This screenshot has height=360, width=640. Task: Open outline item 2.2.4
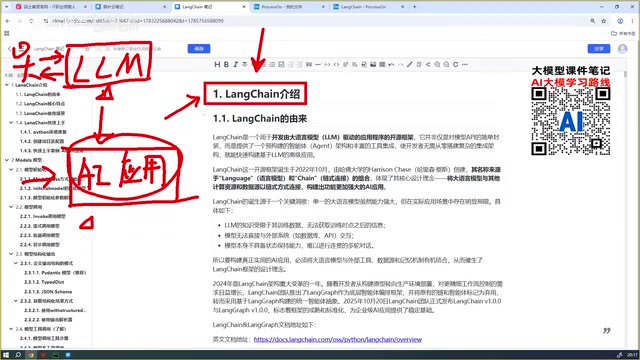[x=40, y=244]
